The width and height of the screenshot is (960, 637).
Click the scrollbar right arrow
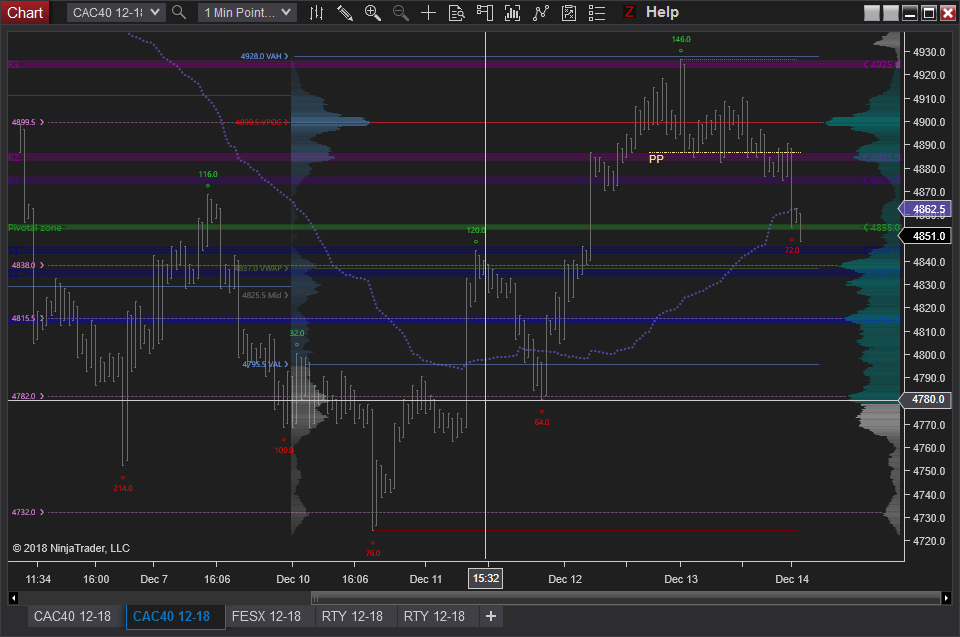click(946, 598)
